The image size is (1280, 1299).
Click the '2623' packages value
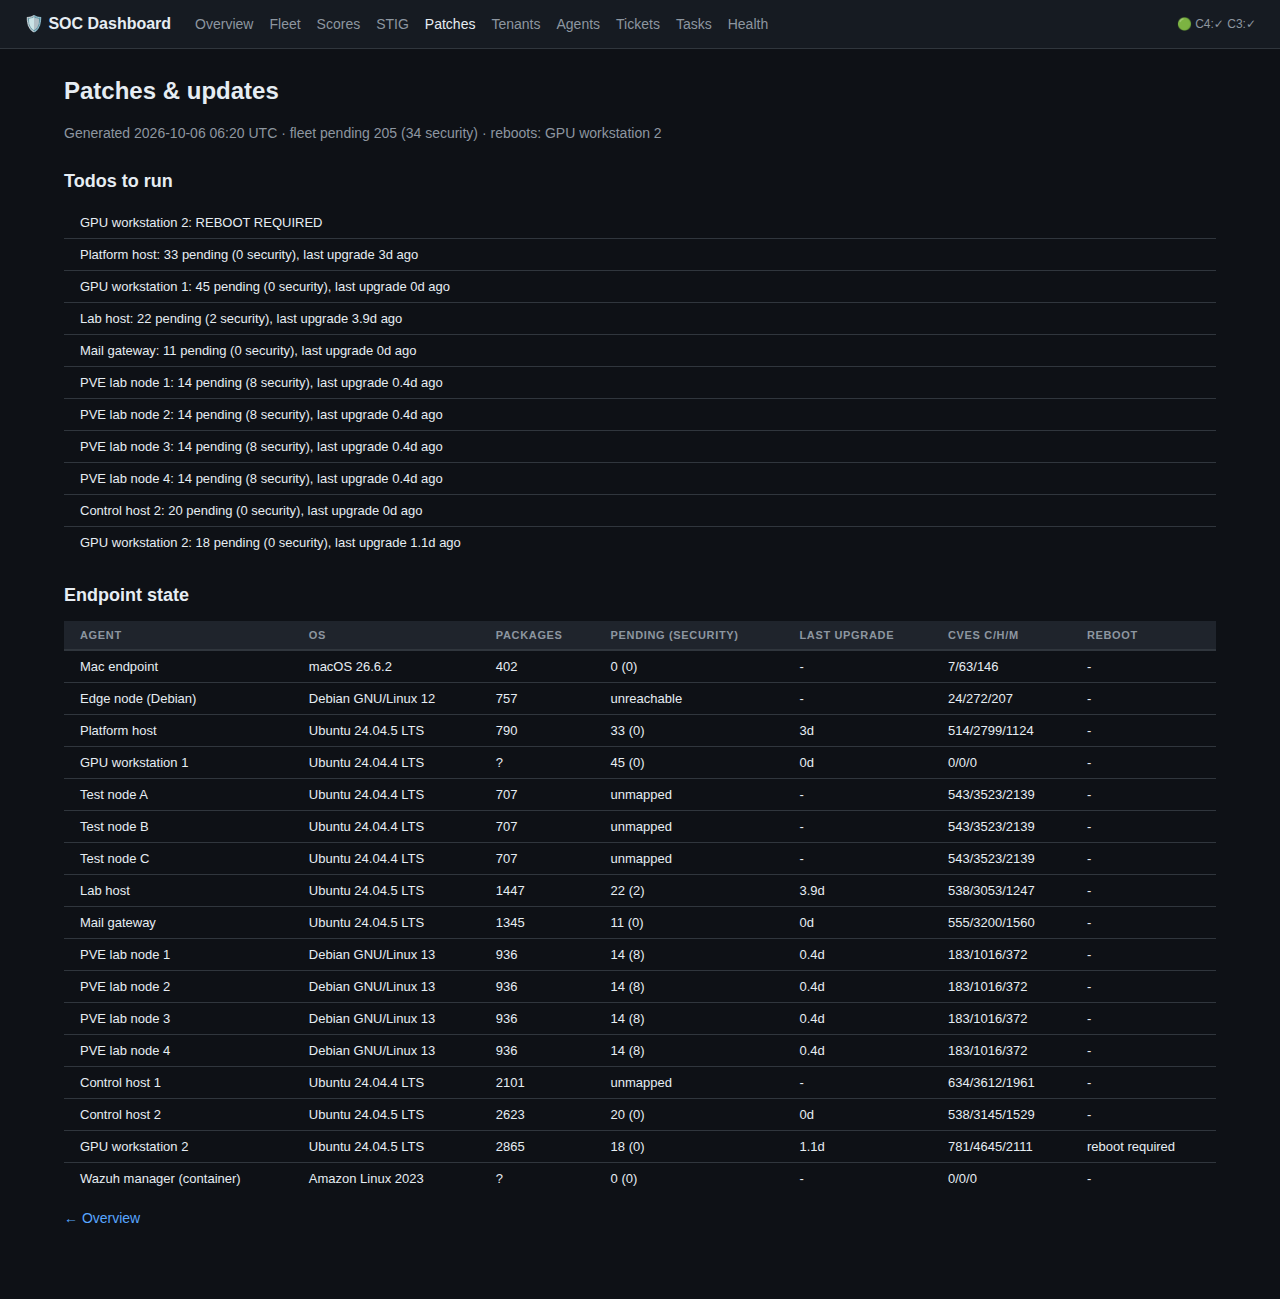pyautogui.click(x=510, y=1115)
